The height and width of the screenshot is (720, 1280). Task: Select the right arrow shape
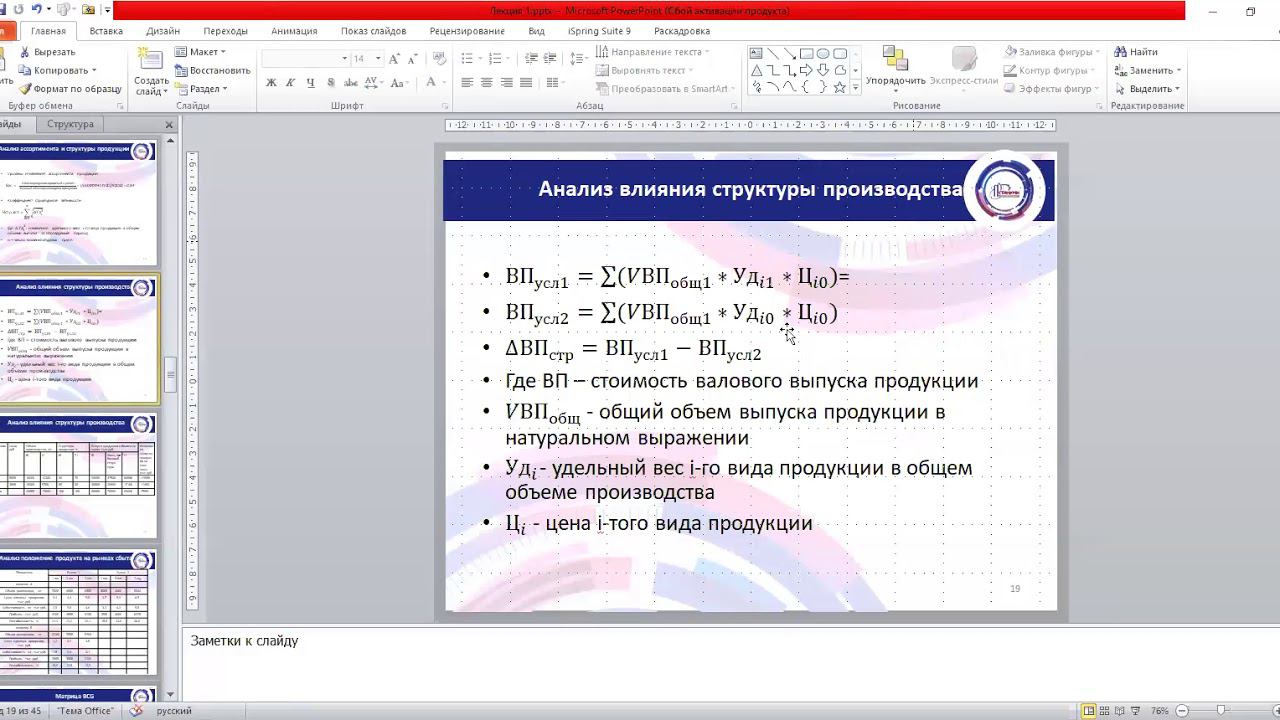pos(806,71)
